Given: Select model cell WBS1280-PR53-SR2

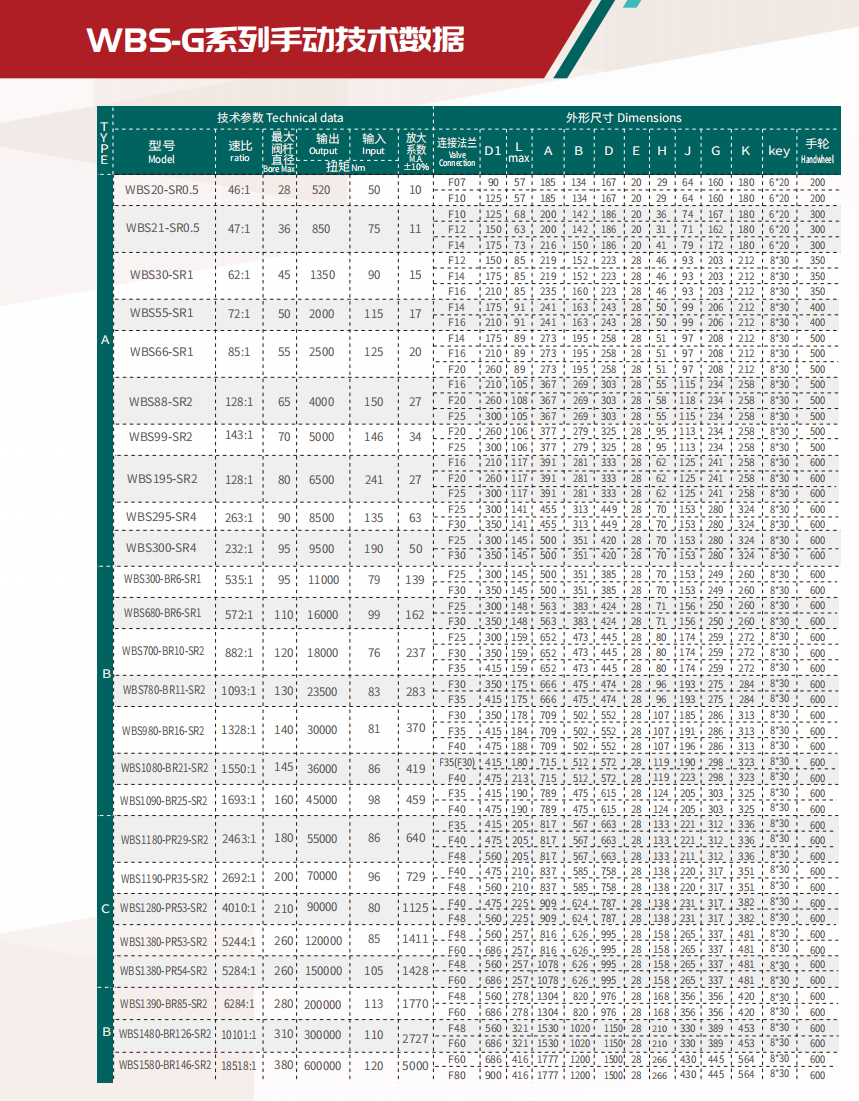Looking at the screenshot, I should tap(164, 908).
